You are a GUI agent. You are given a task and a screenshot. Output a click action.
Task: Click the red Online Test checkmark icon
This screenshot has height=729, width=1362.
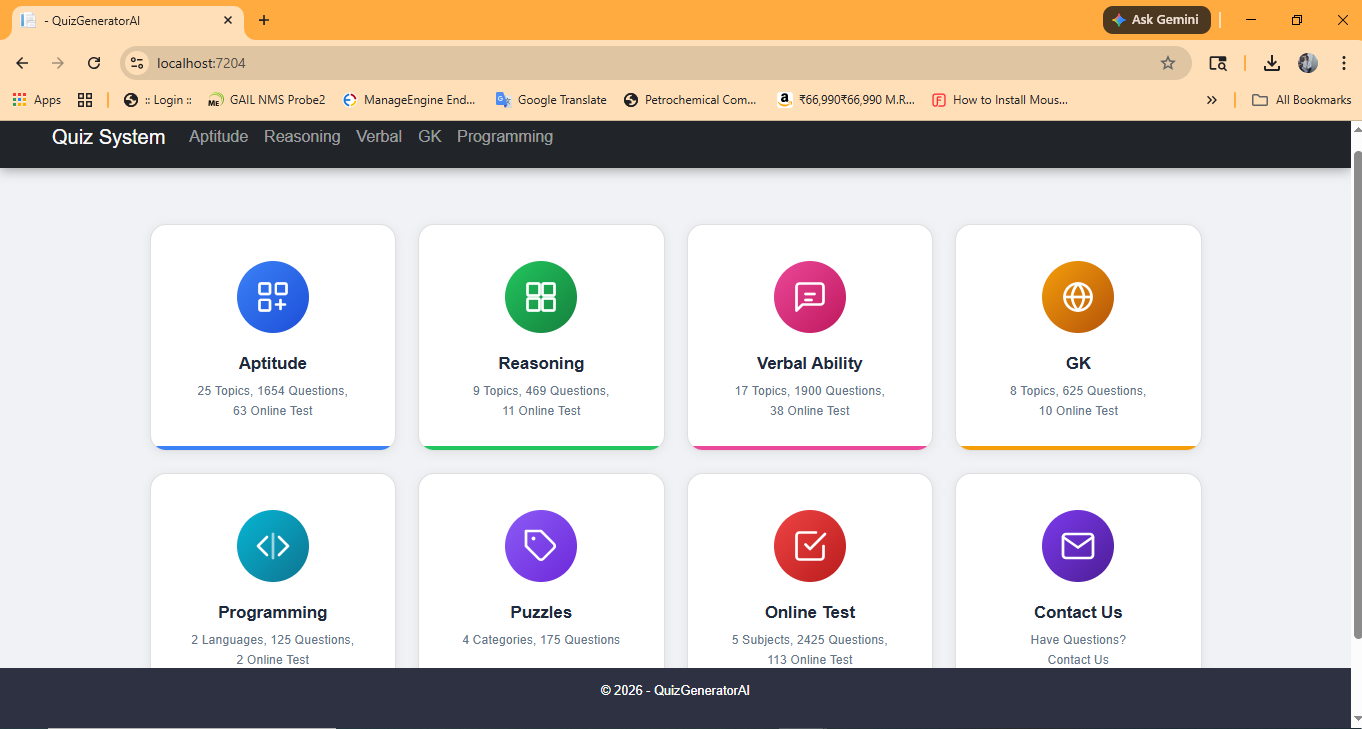point(810,546)
